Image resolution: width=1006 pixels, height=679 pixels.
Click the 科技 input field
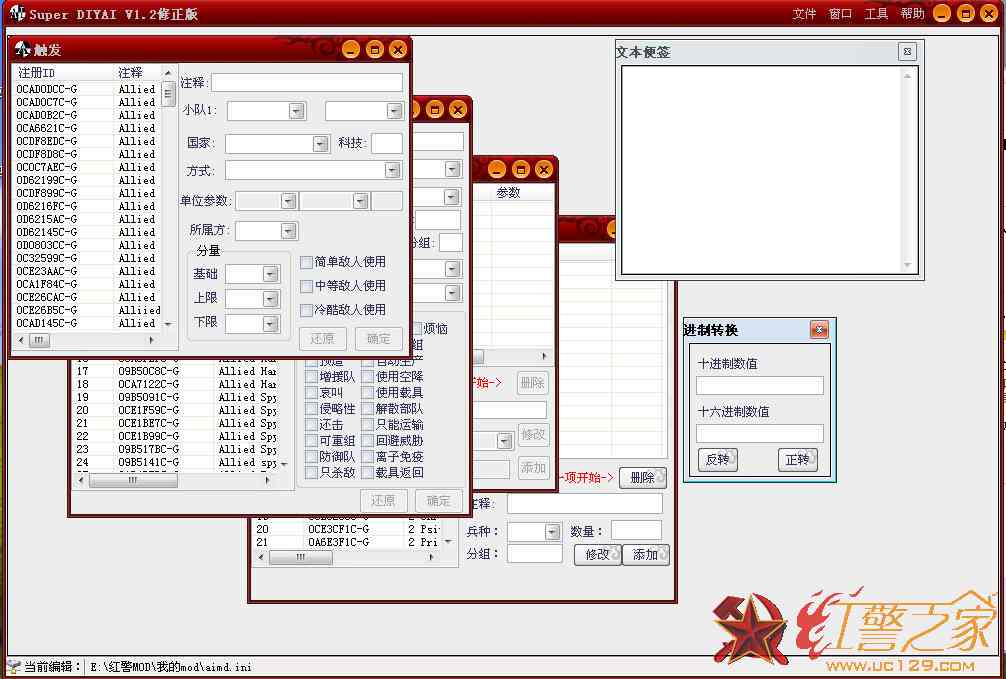pos(387,144)
